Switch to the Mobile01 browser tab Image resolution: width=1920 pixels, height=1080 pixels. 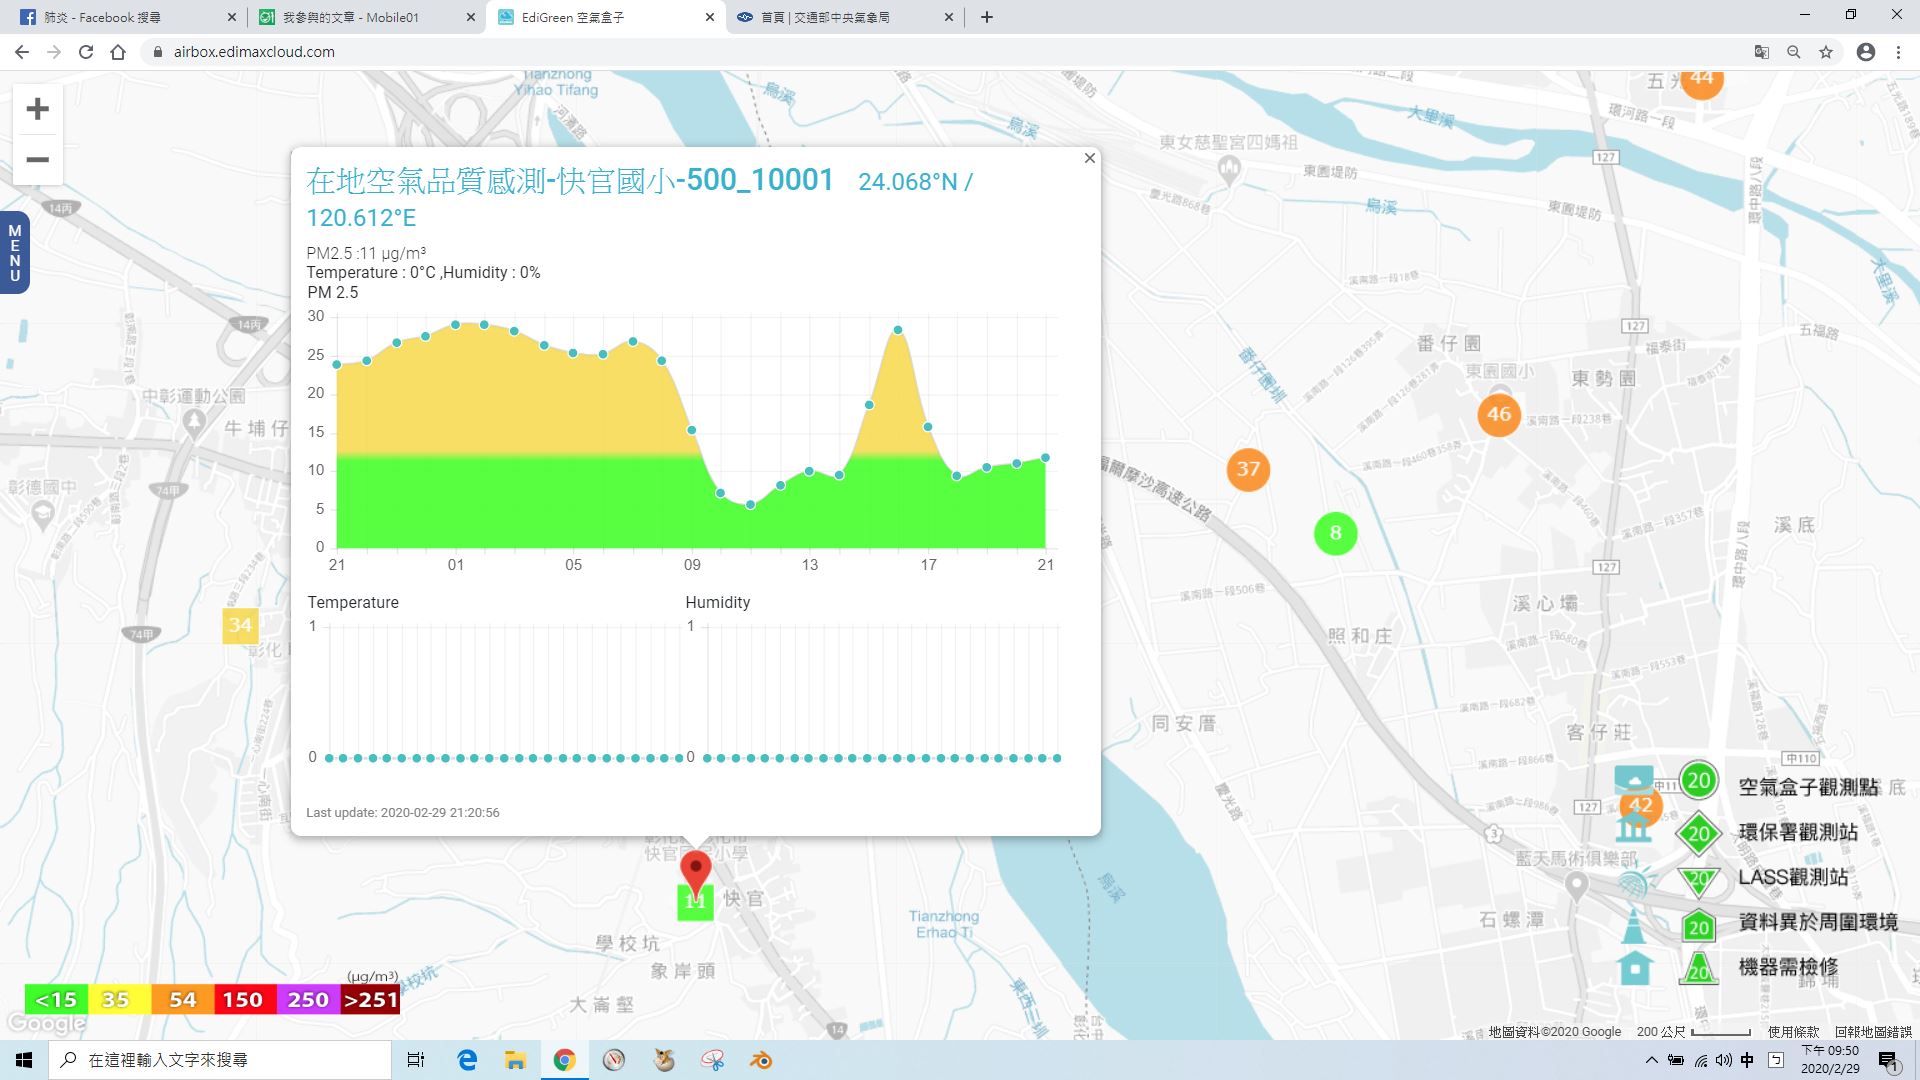pos(350,17)
